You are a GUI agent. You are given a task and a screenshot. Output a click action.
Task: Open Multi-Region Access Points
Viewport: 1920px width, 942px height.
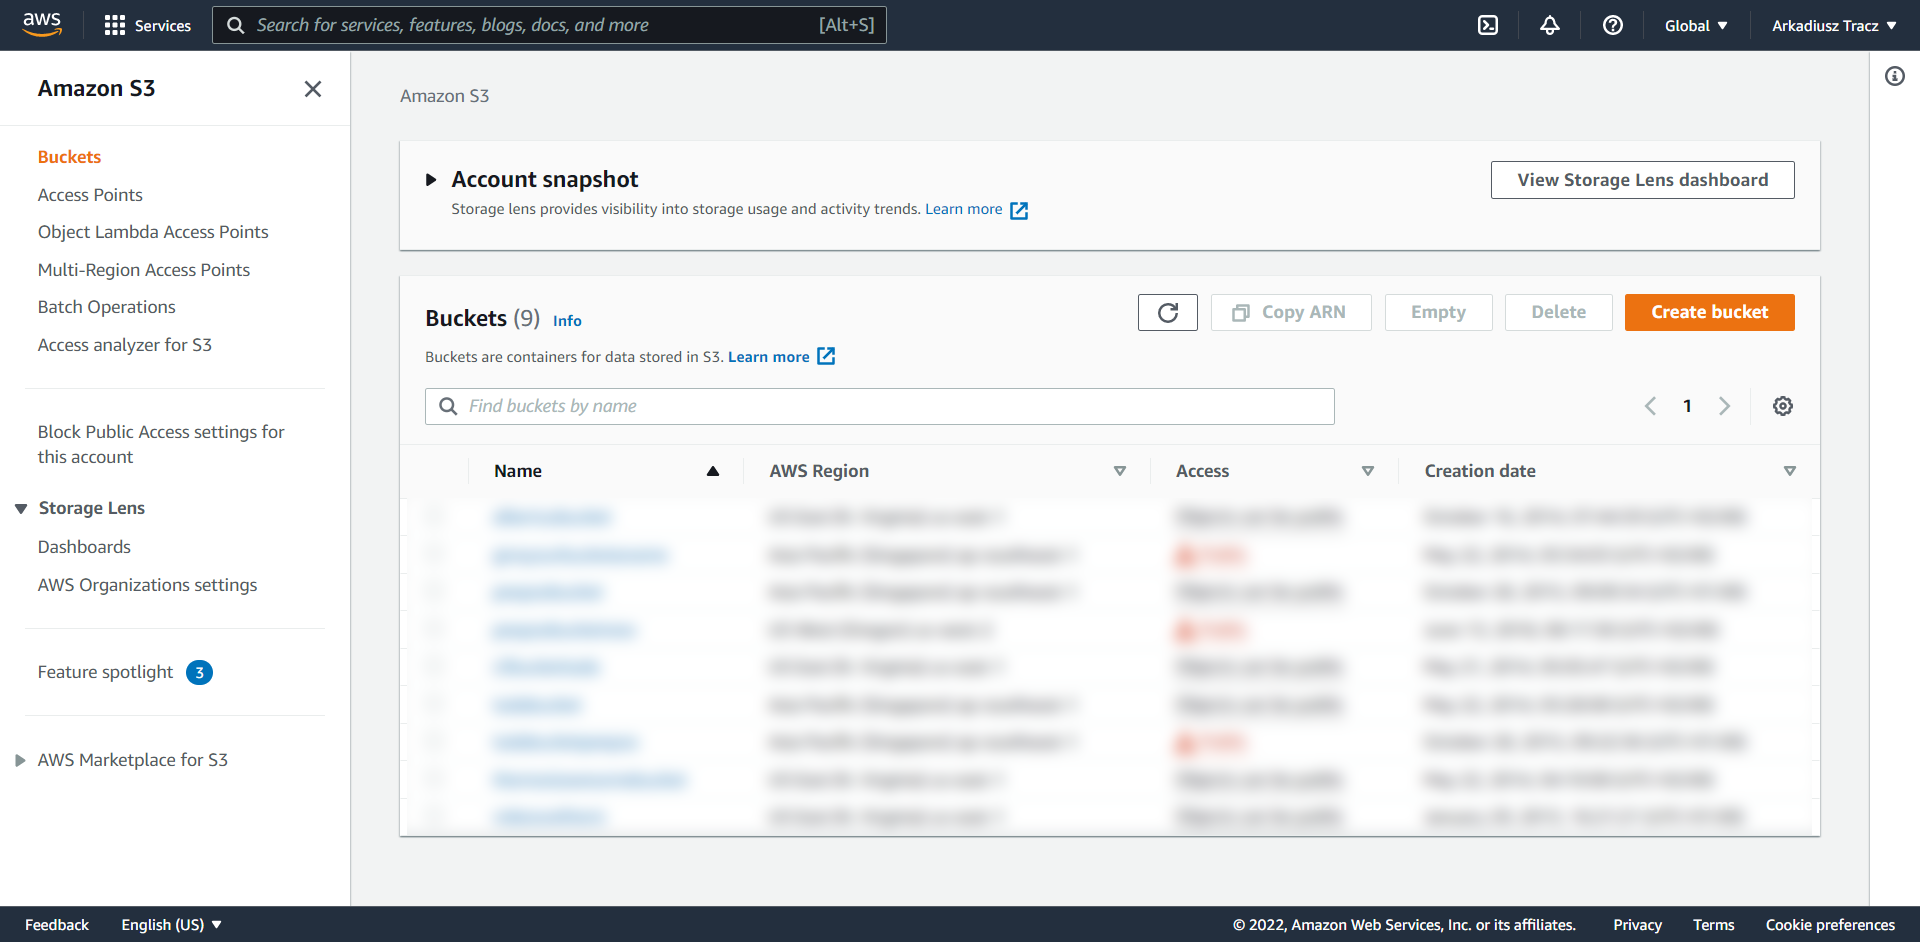pyautogui.click(x=144, y=270)
